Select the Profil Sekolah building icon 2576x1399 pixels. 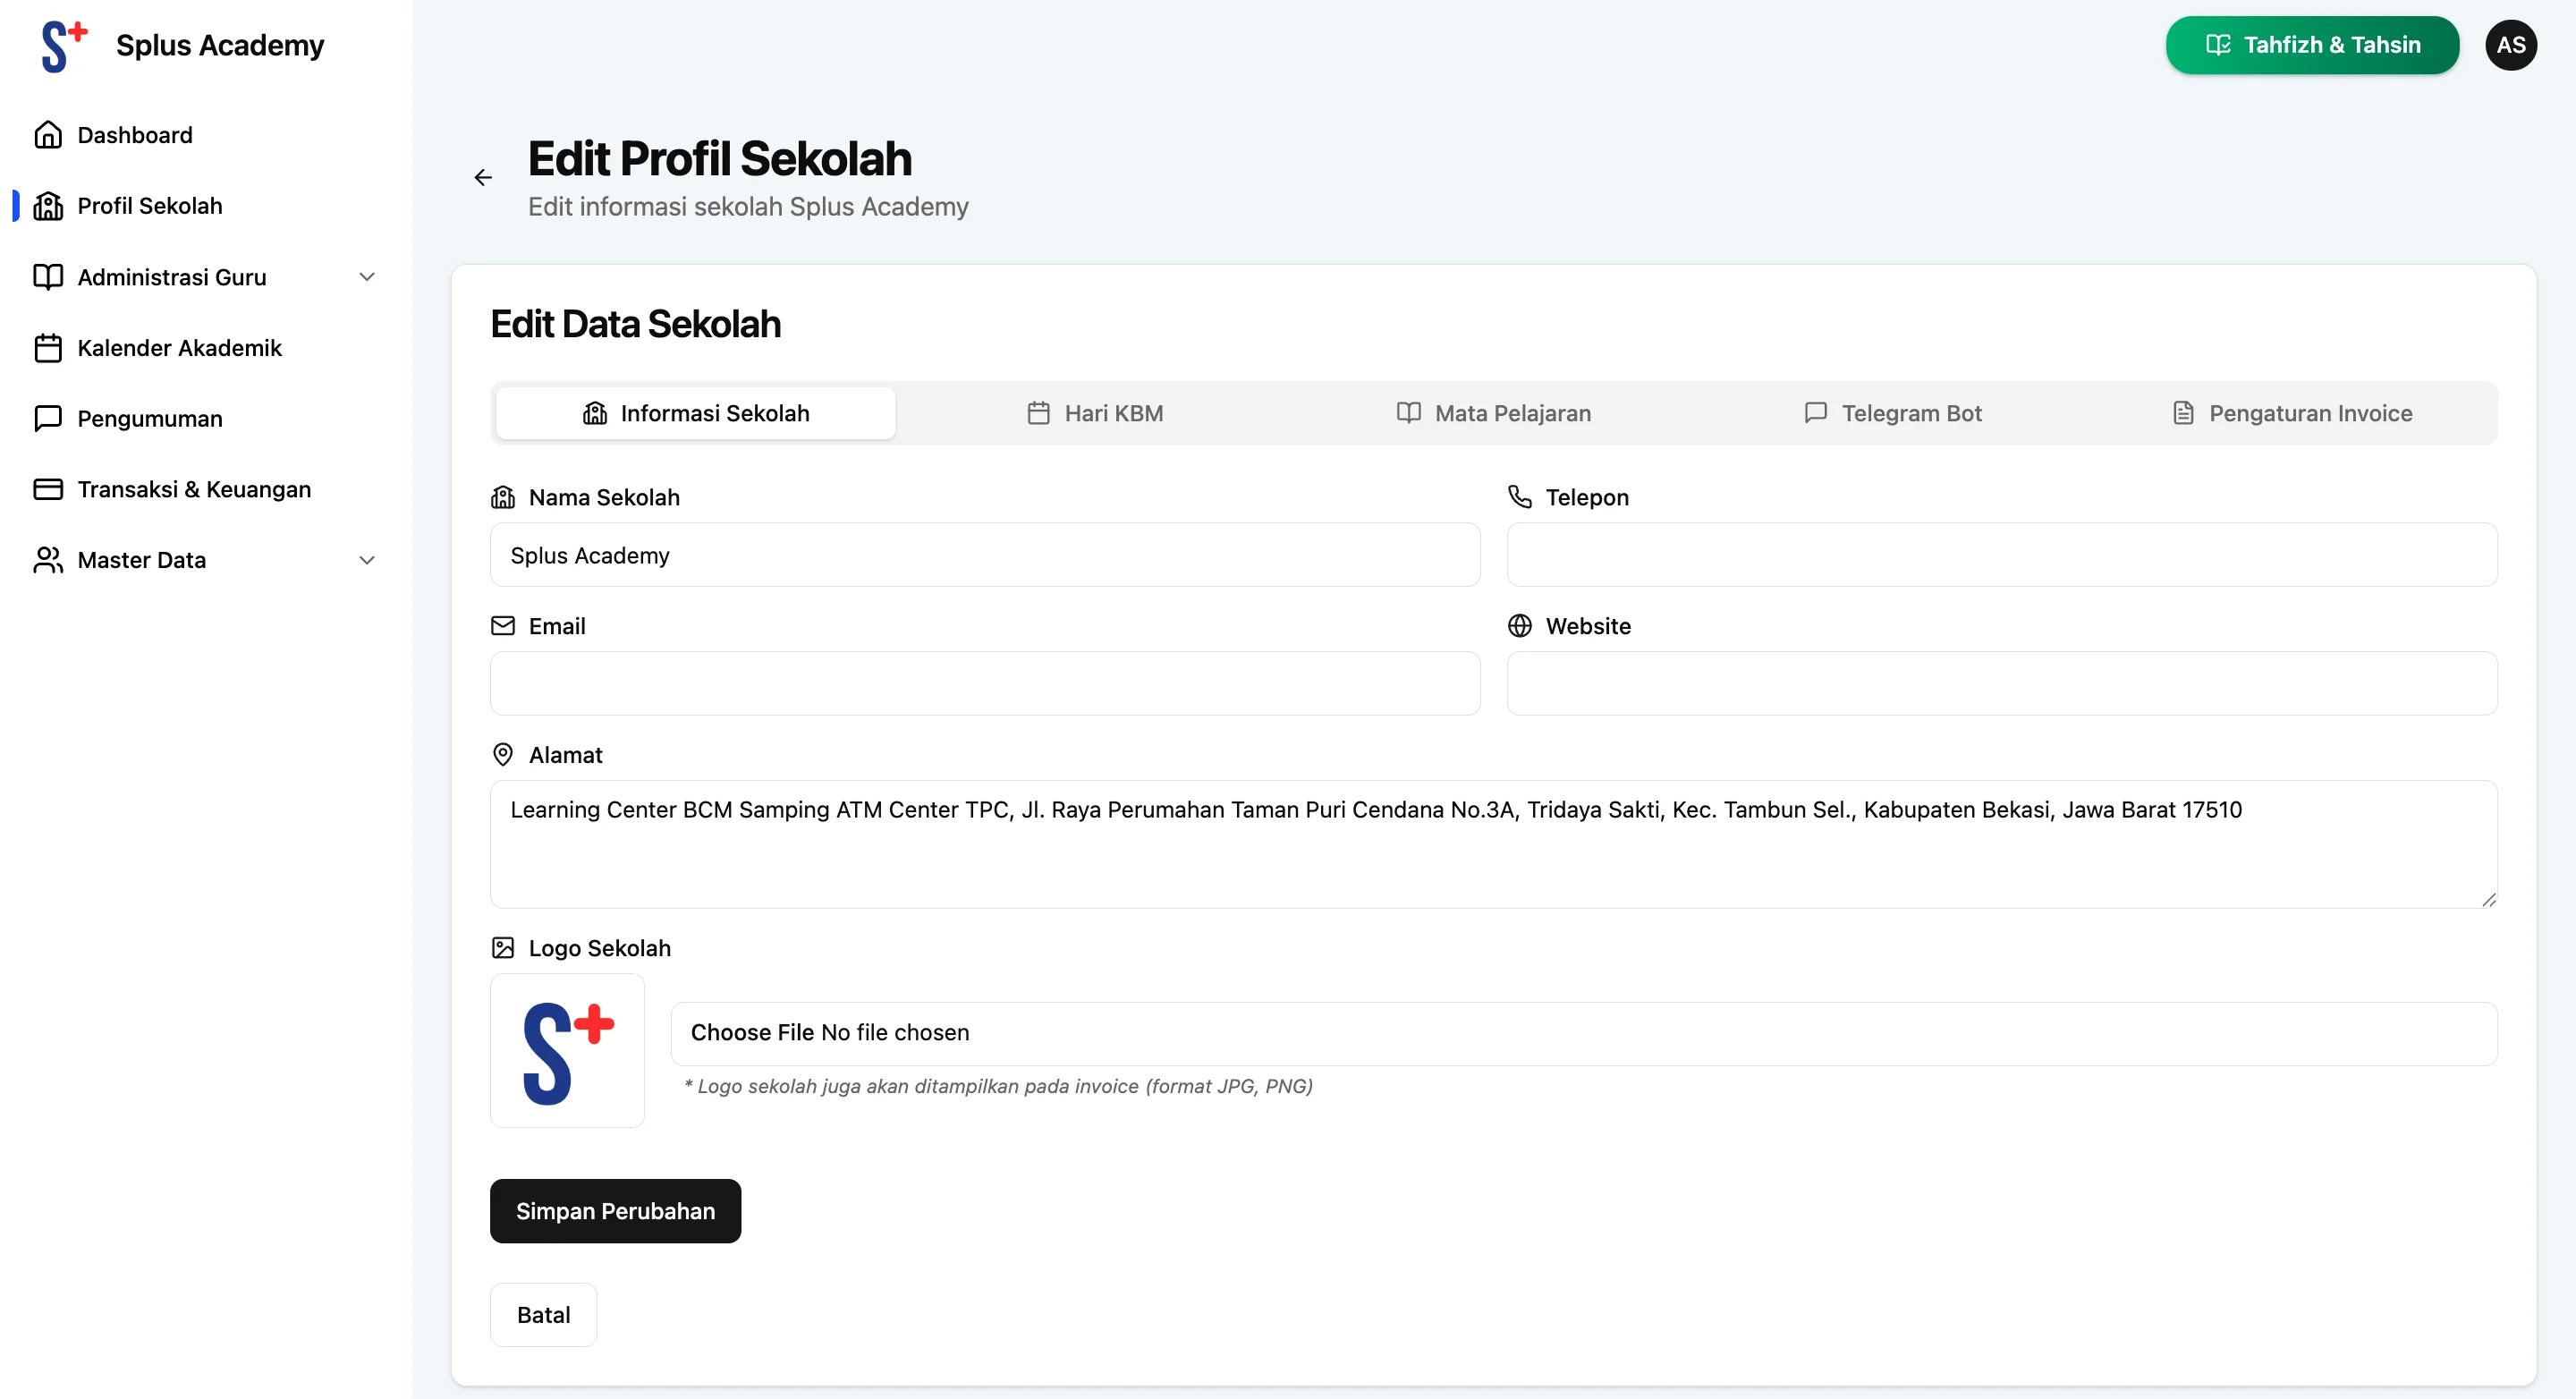48,205
